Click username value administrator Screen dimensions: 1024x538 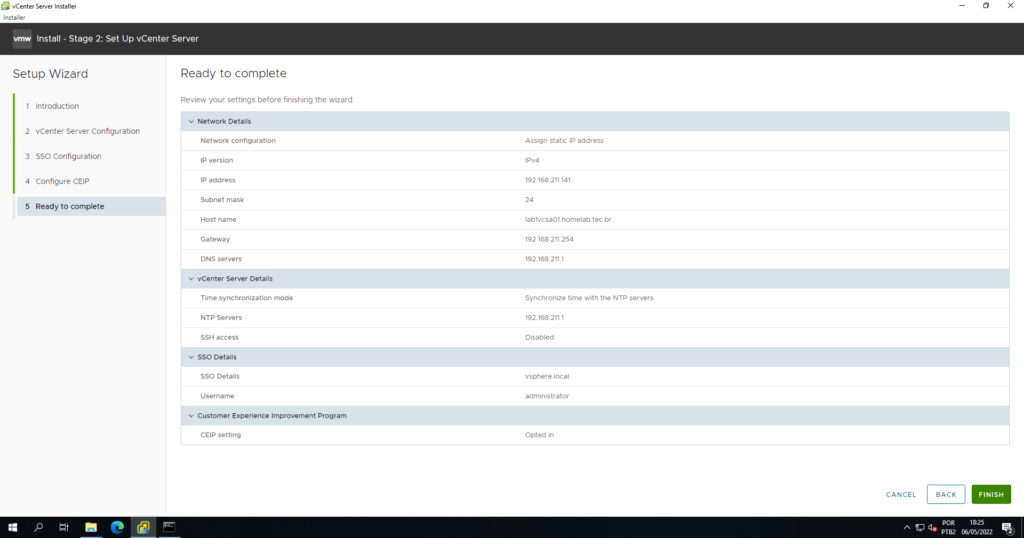pyautogui.click(x=547, y=396)
